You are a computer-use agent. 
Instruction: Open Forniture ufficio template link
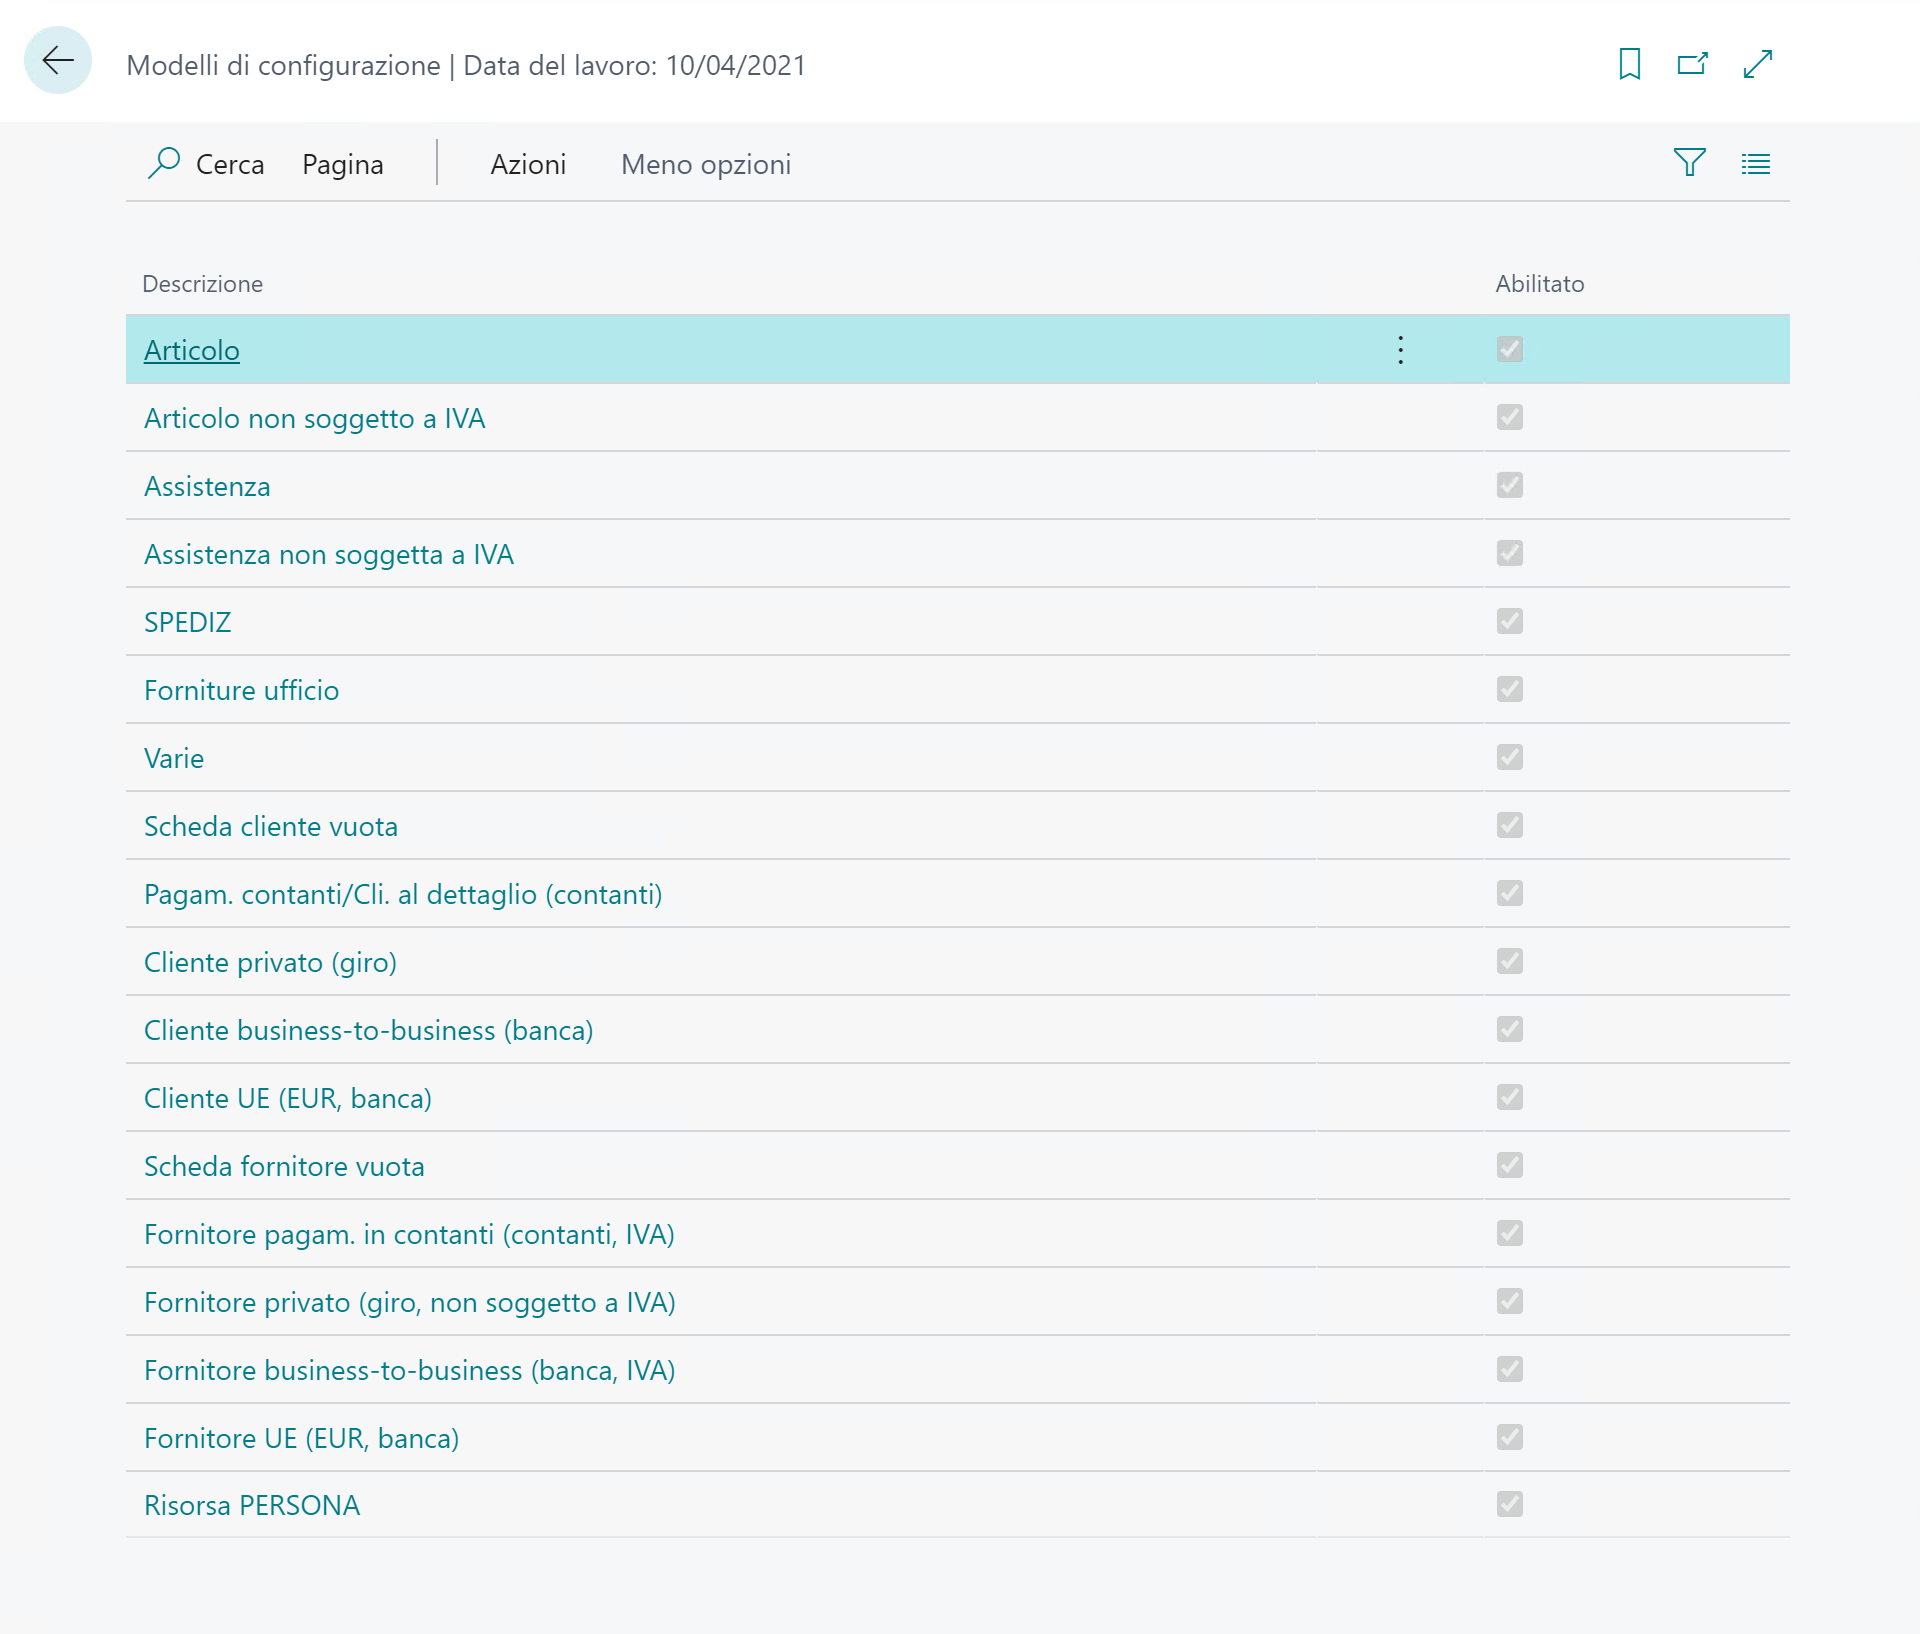[241, 691]
